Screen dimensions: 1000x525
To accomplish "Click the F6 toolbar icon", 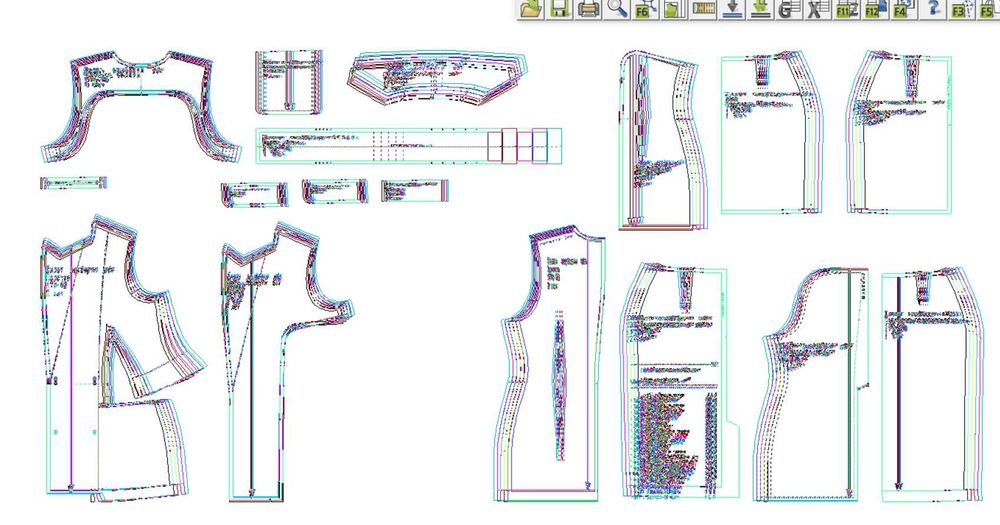I will point(645,9).
